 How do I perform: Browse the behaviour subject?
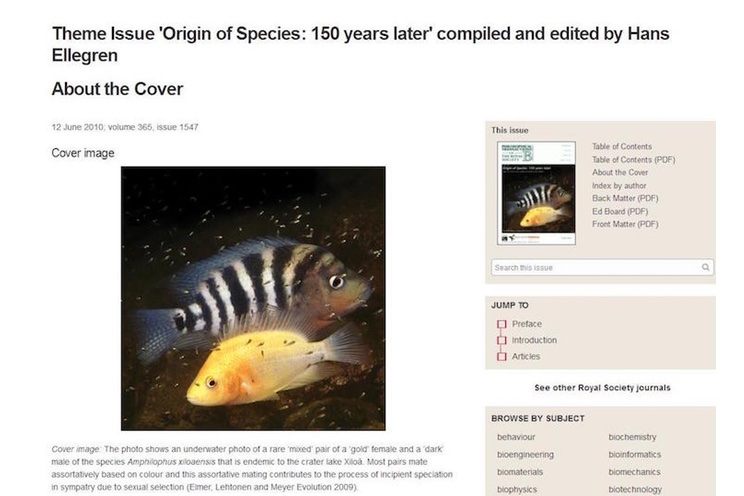518,437
